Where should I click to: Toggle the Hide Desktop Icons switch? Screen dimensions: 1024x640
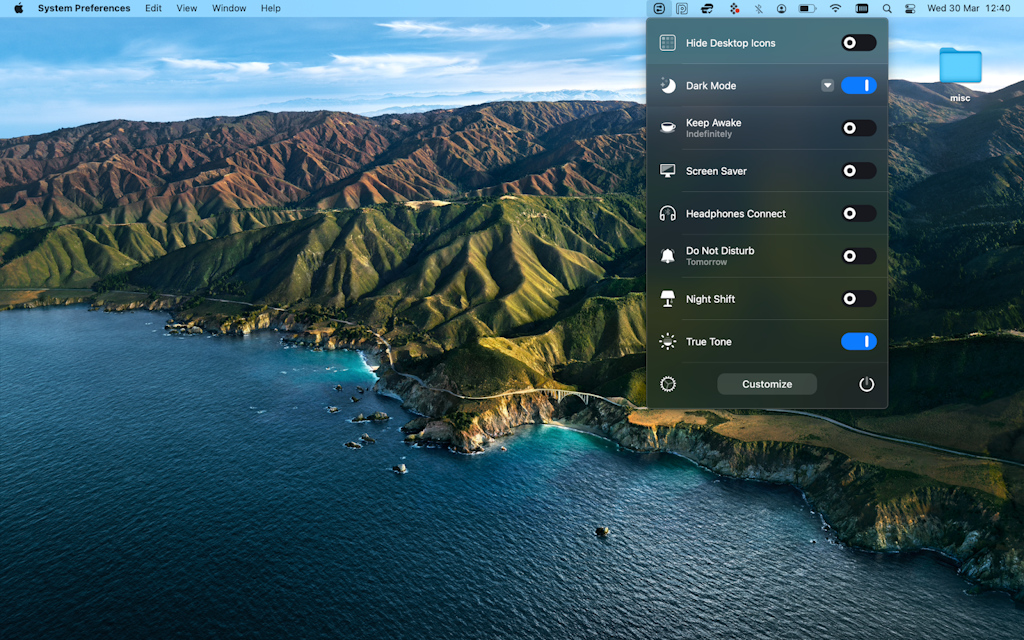point(857,42)
